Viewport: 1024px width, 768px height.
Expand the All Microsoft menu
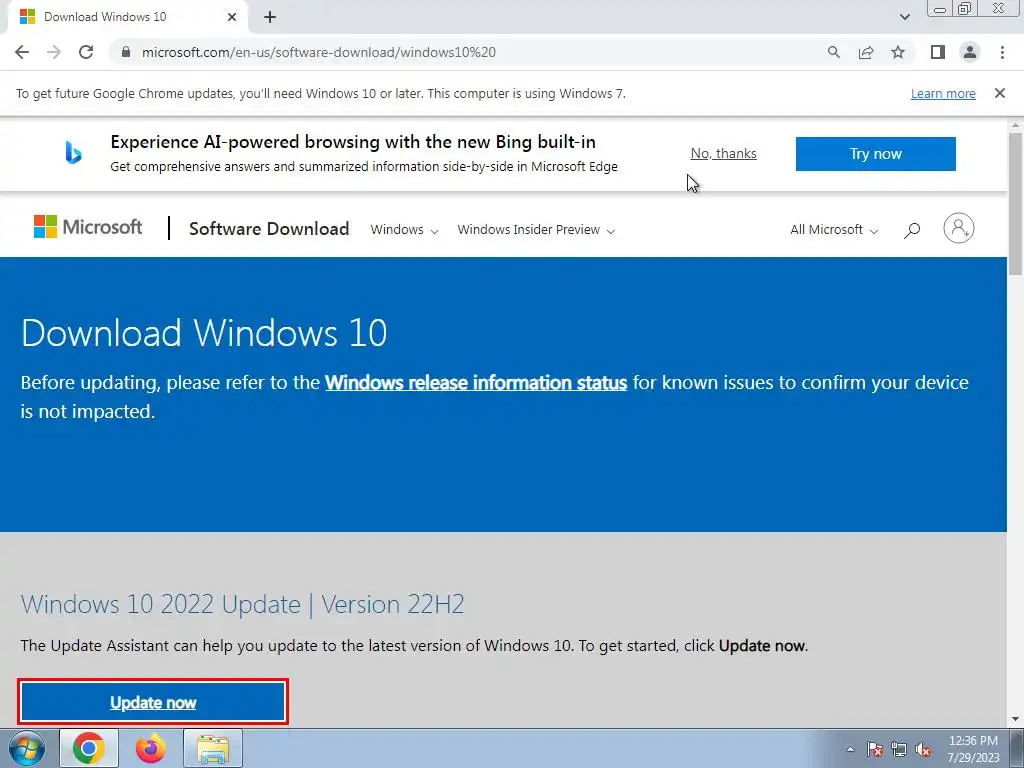pos(834,230)
